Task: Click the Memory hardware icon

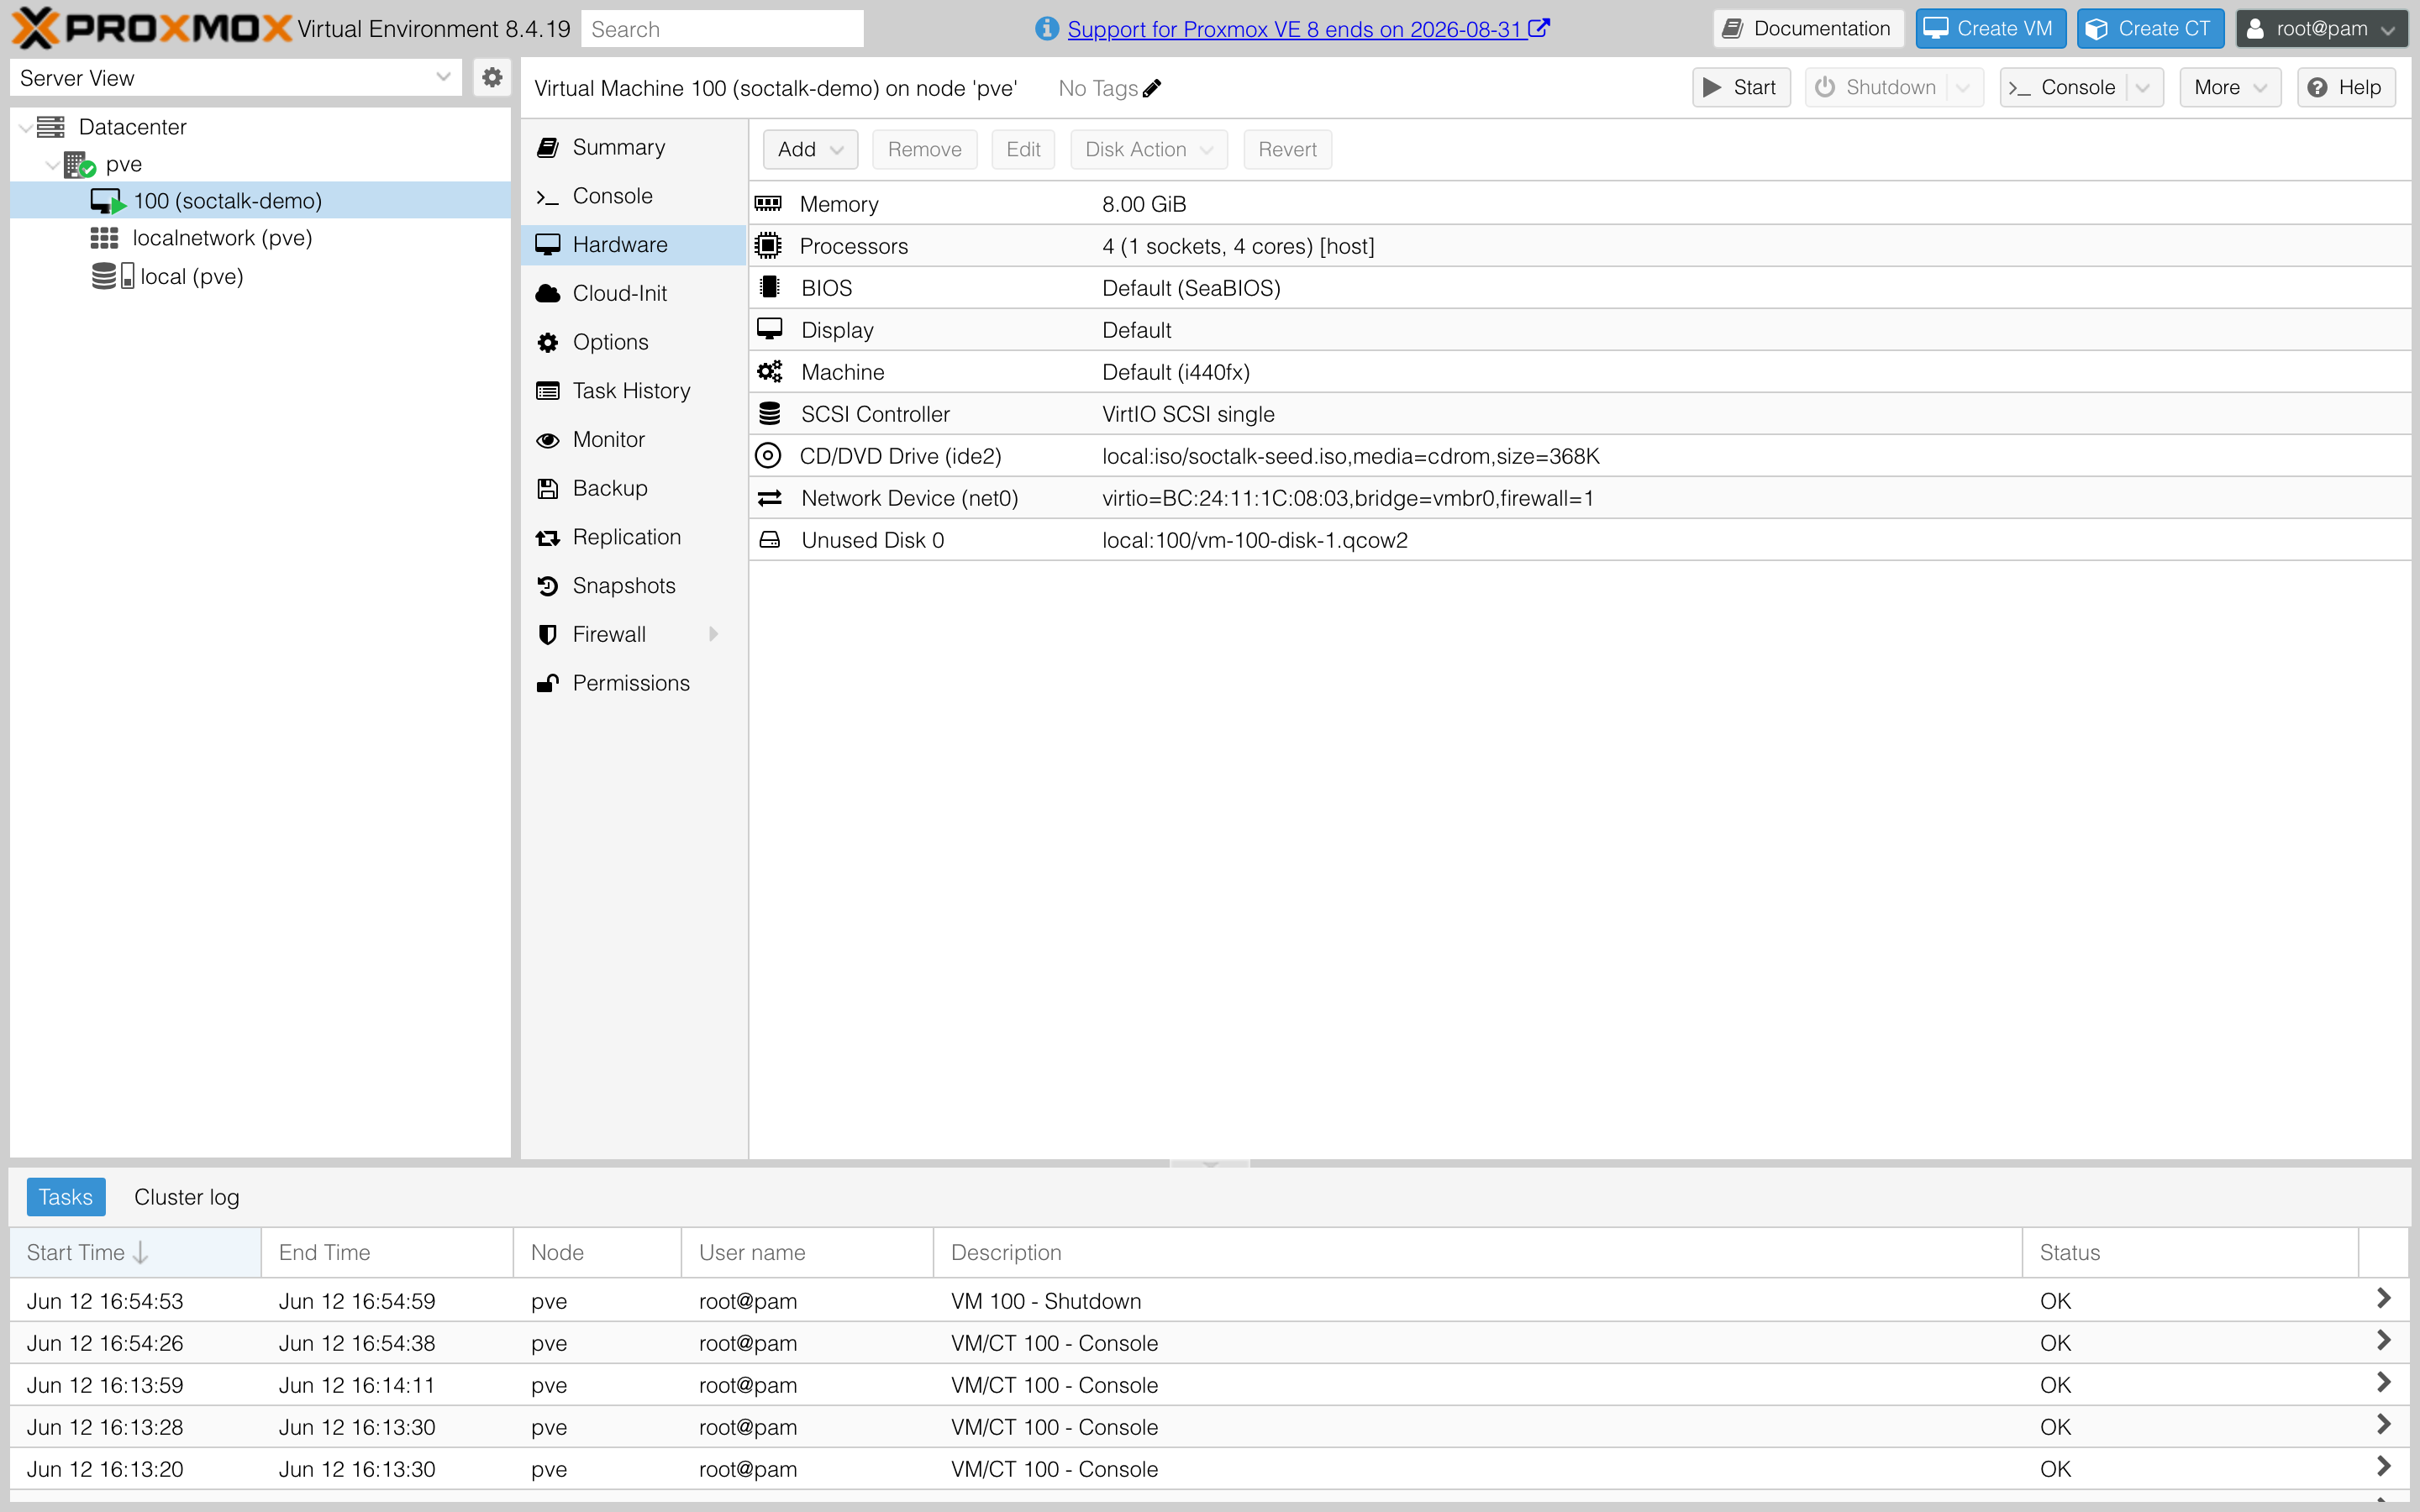Action: (x=768, y=204)
